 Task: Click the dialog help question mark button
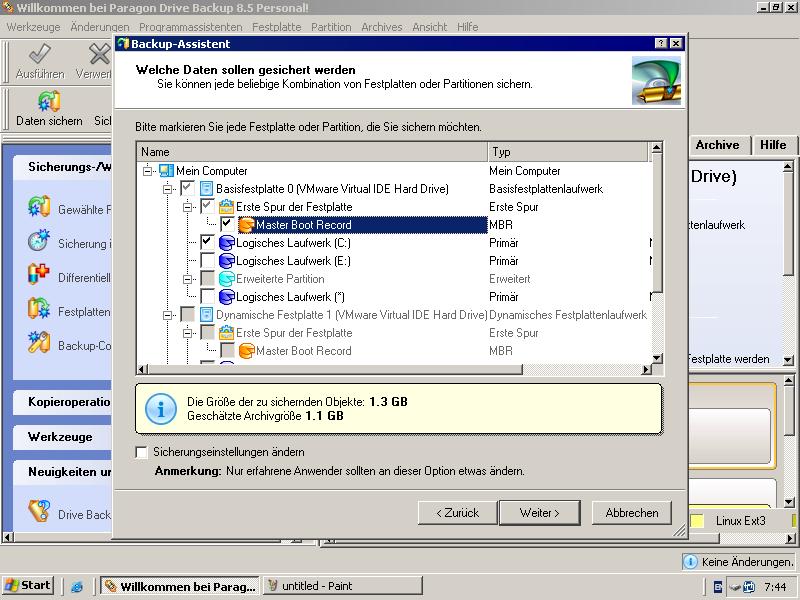click(x=661, y=43)
